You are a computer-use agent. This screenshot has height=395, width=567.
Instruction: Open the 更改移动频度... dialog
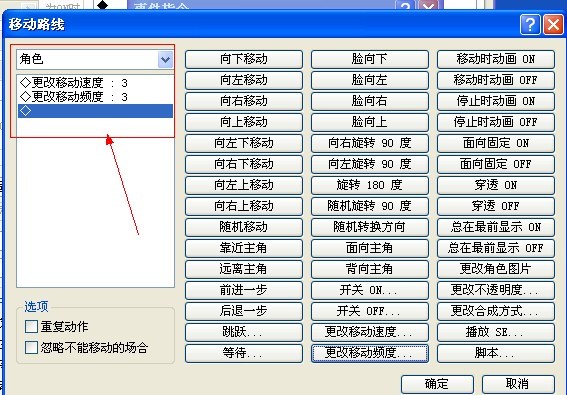click(370, 353)
